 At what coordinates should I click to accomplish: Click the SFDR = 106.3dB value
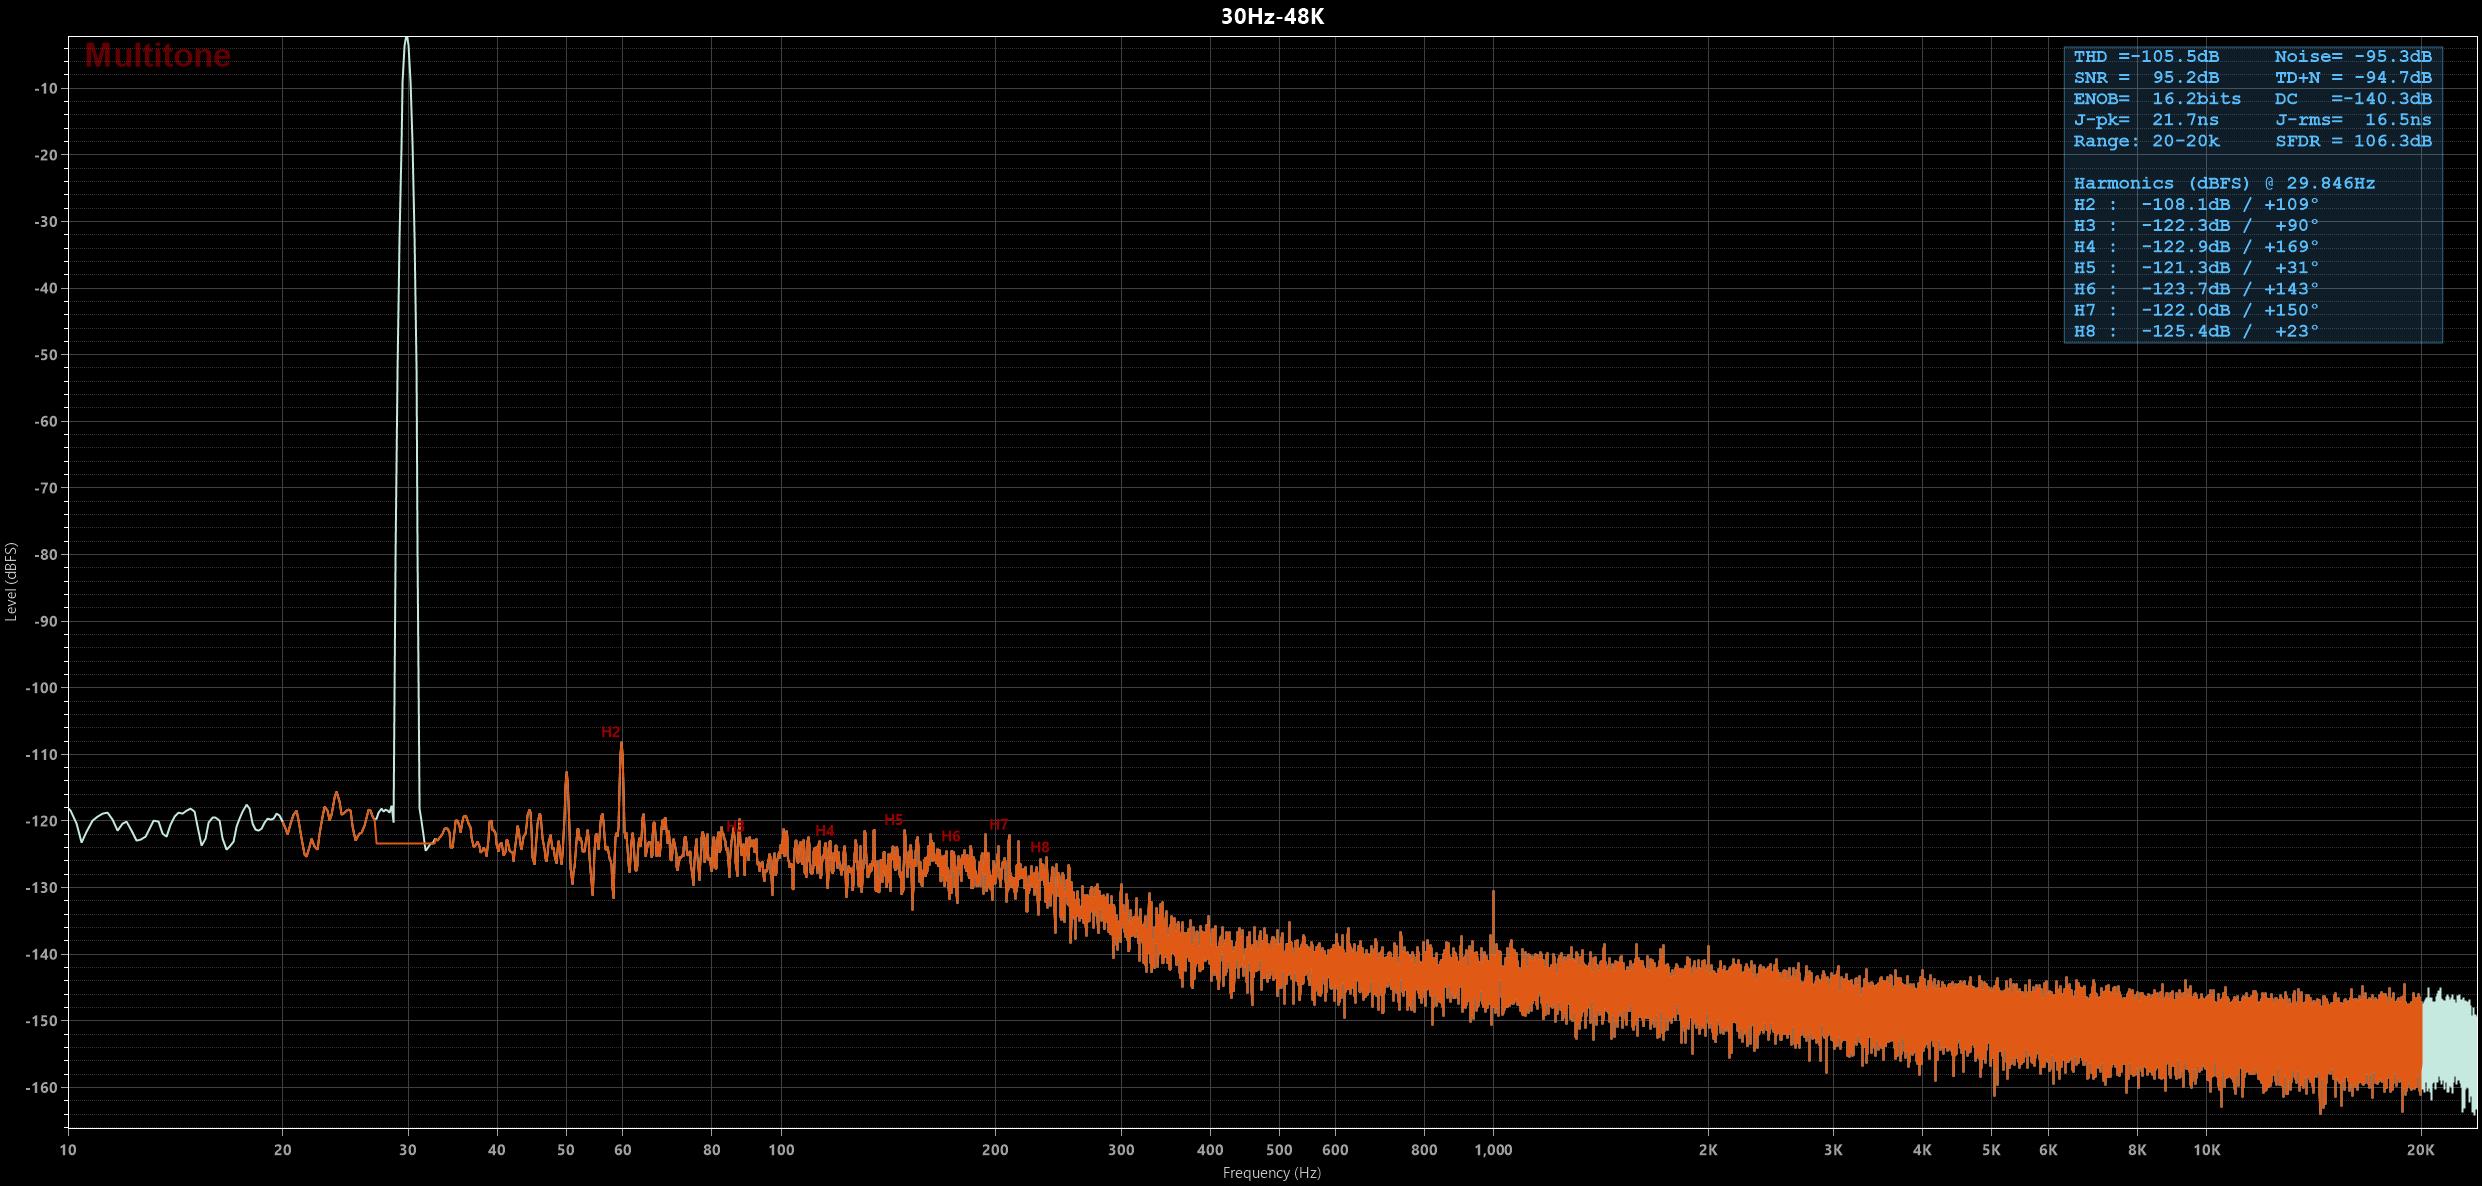tap(2353, 141)
